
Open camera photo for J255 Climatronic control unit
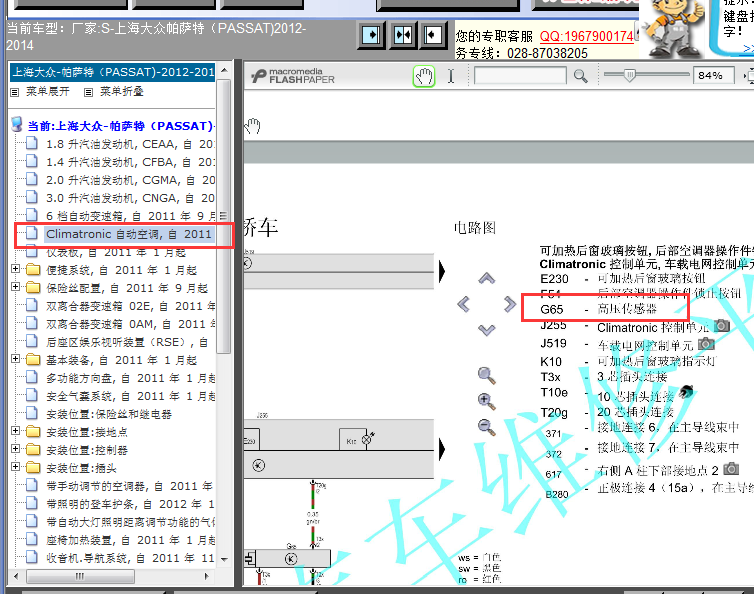coord(722,326)
